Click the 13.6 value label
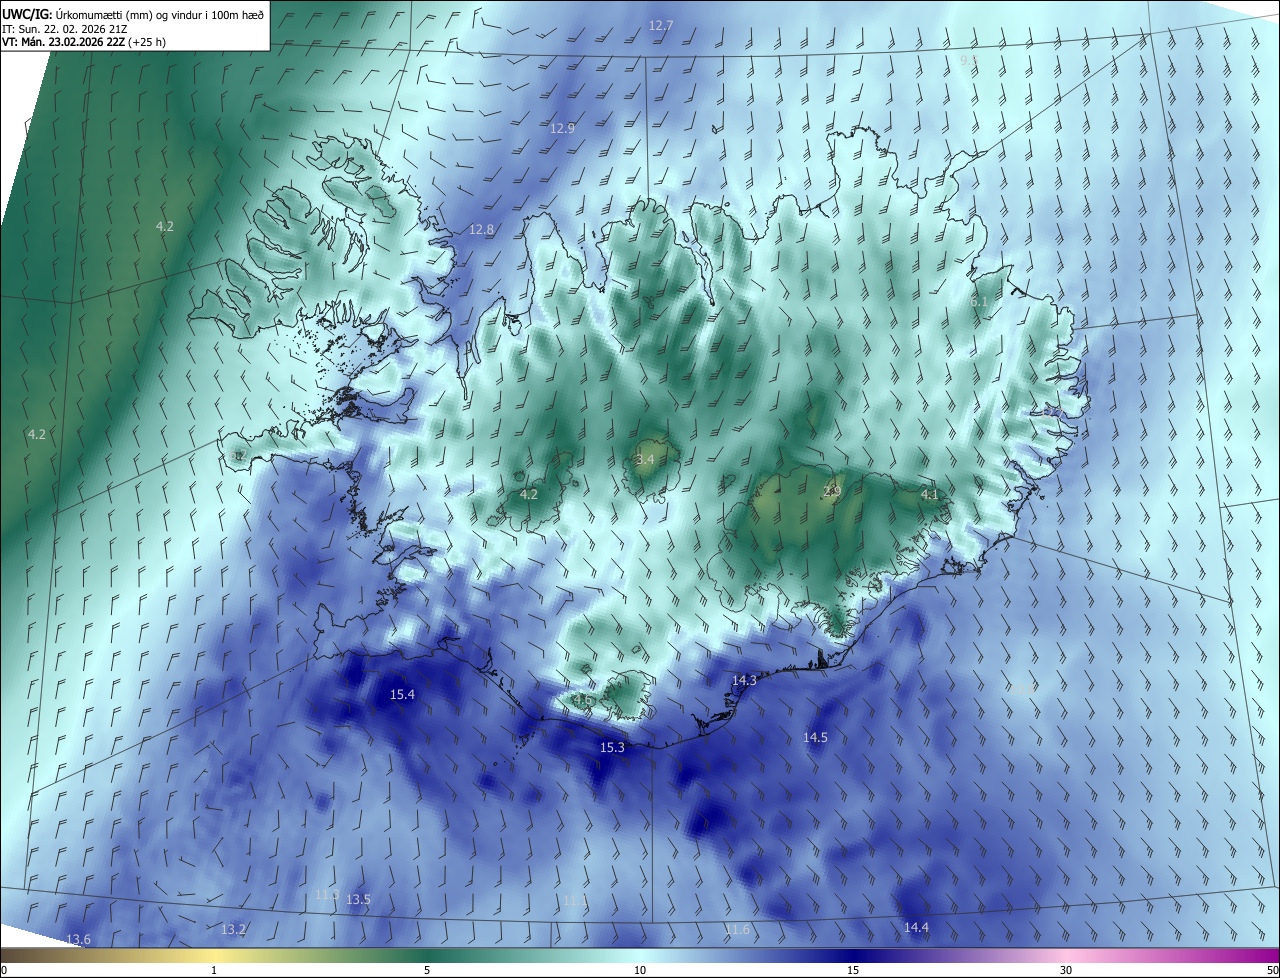Viewport: 1280px width, 978px height. [x=78, y=939]
